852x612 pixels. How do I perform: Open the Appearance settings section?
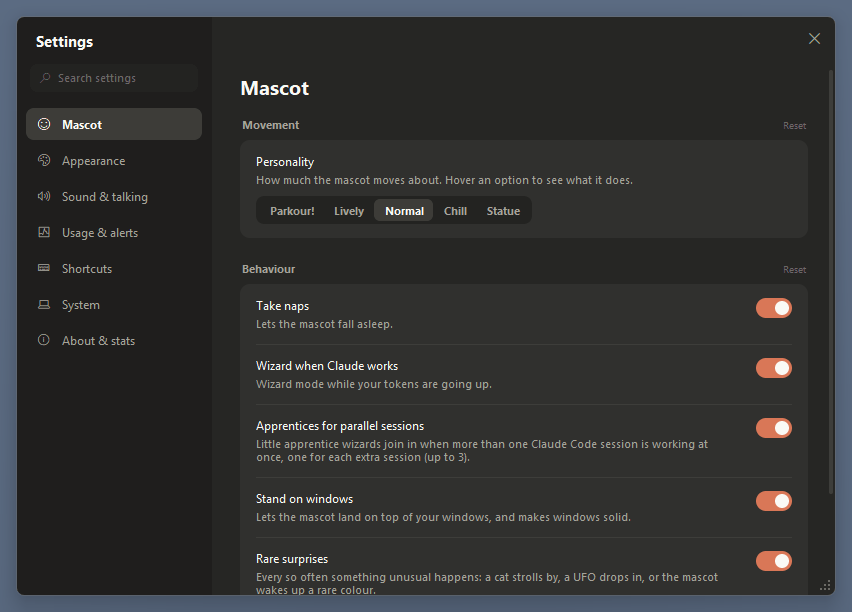114,161
